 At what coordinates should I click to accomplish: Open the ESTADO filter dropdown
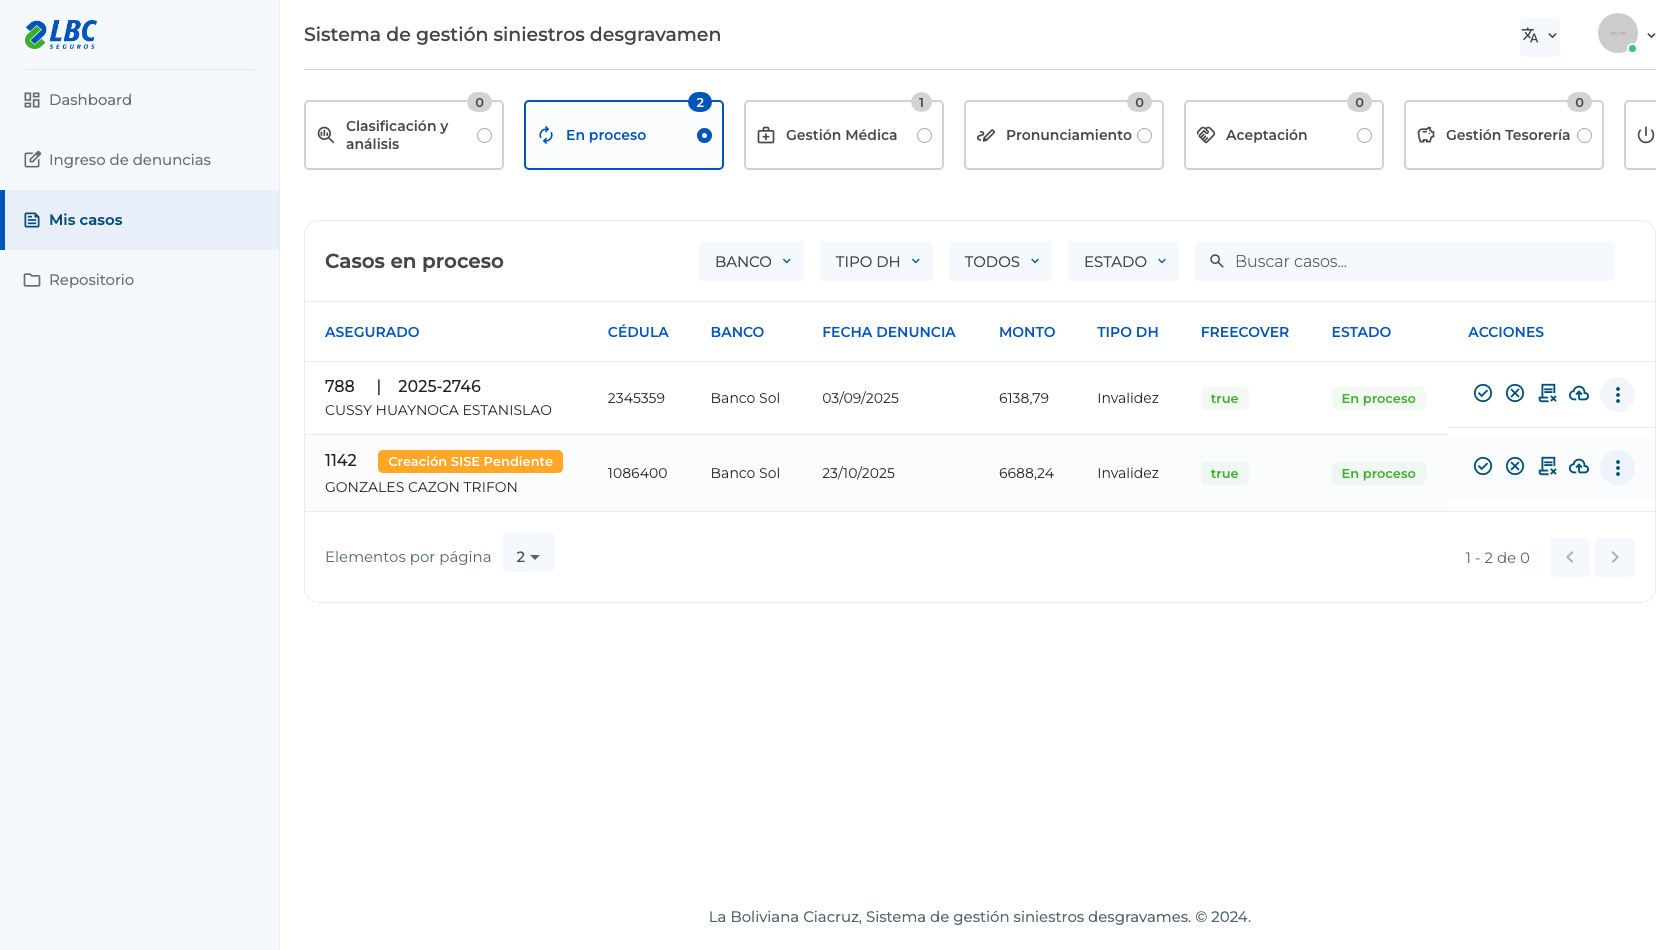tap(1123, 261)
